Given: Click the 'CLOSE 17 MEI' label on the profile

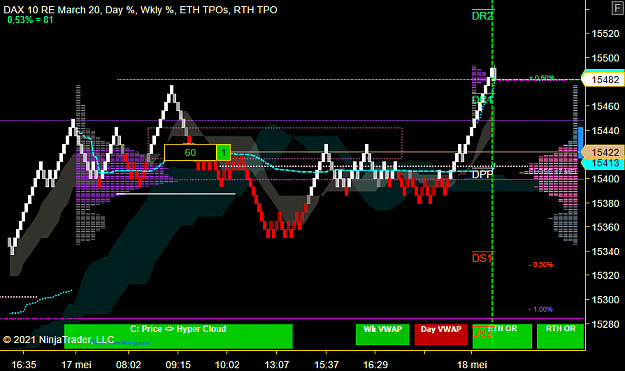Looking at the screenshot, I should (553, 171).
